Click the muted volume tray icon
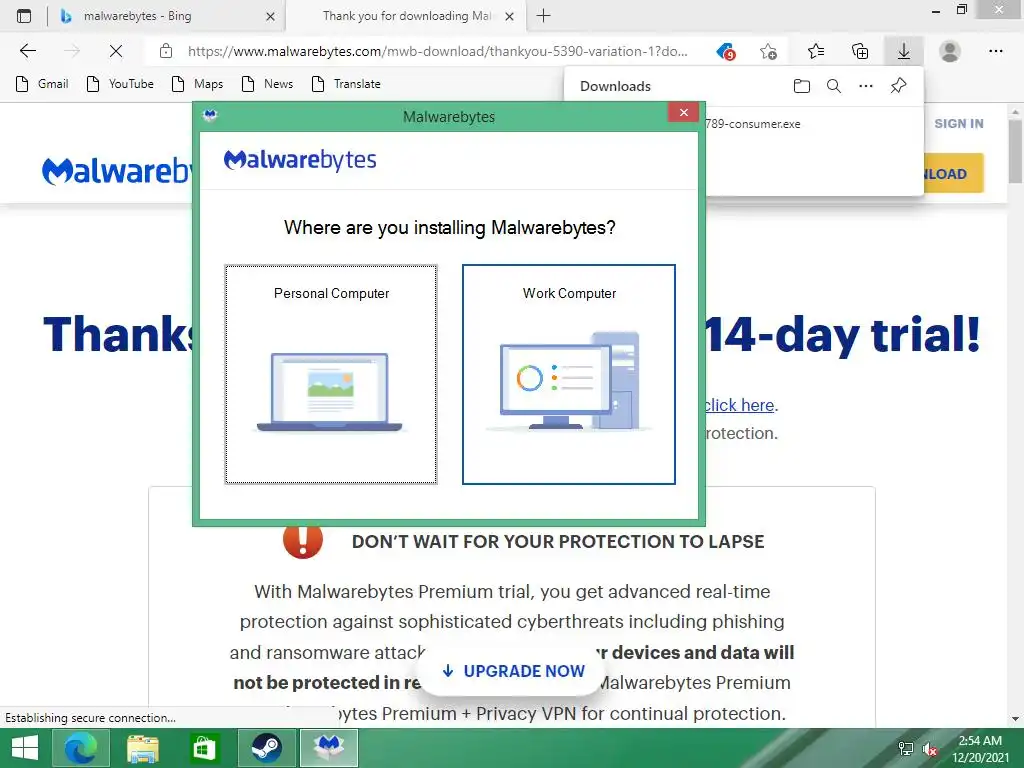The width and height of the screenshot is (1024, 768). (930, 748)
